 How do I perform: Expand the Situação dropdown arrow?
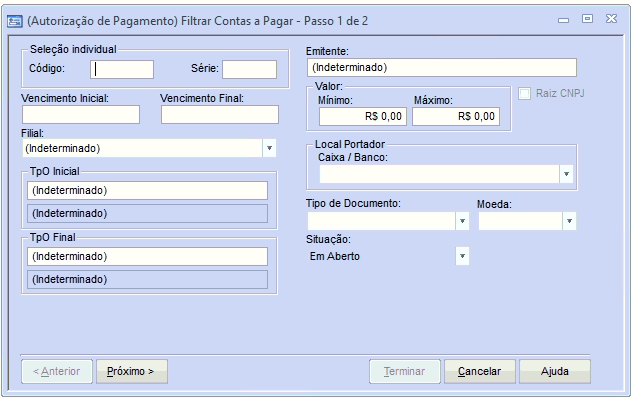tap(462, 256)
